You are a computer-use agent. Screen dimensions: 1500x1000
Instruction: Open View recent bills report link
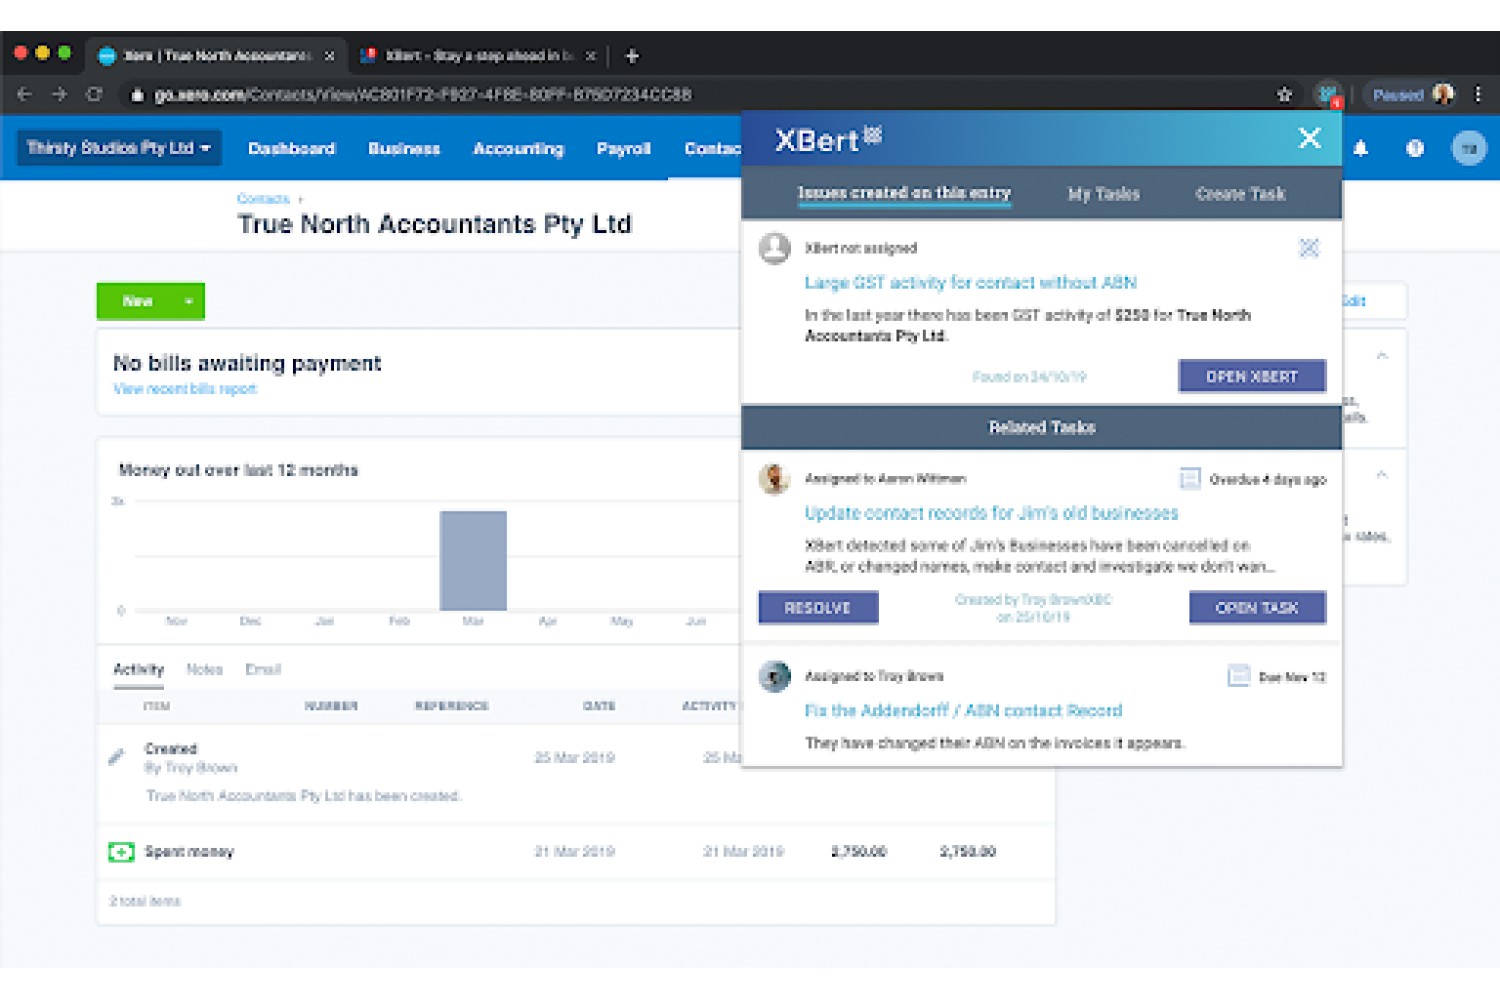pyautogui.click(x=185, y=389)
